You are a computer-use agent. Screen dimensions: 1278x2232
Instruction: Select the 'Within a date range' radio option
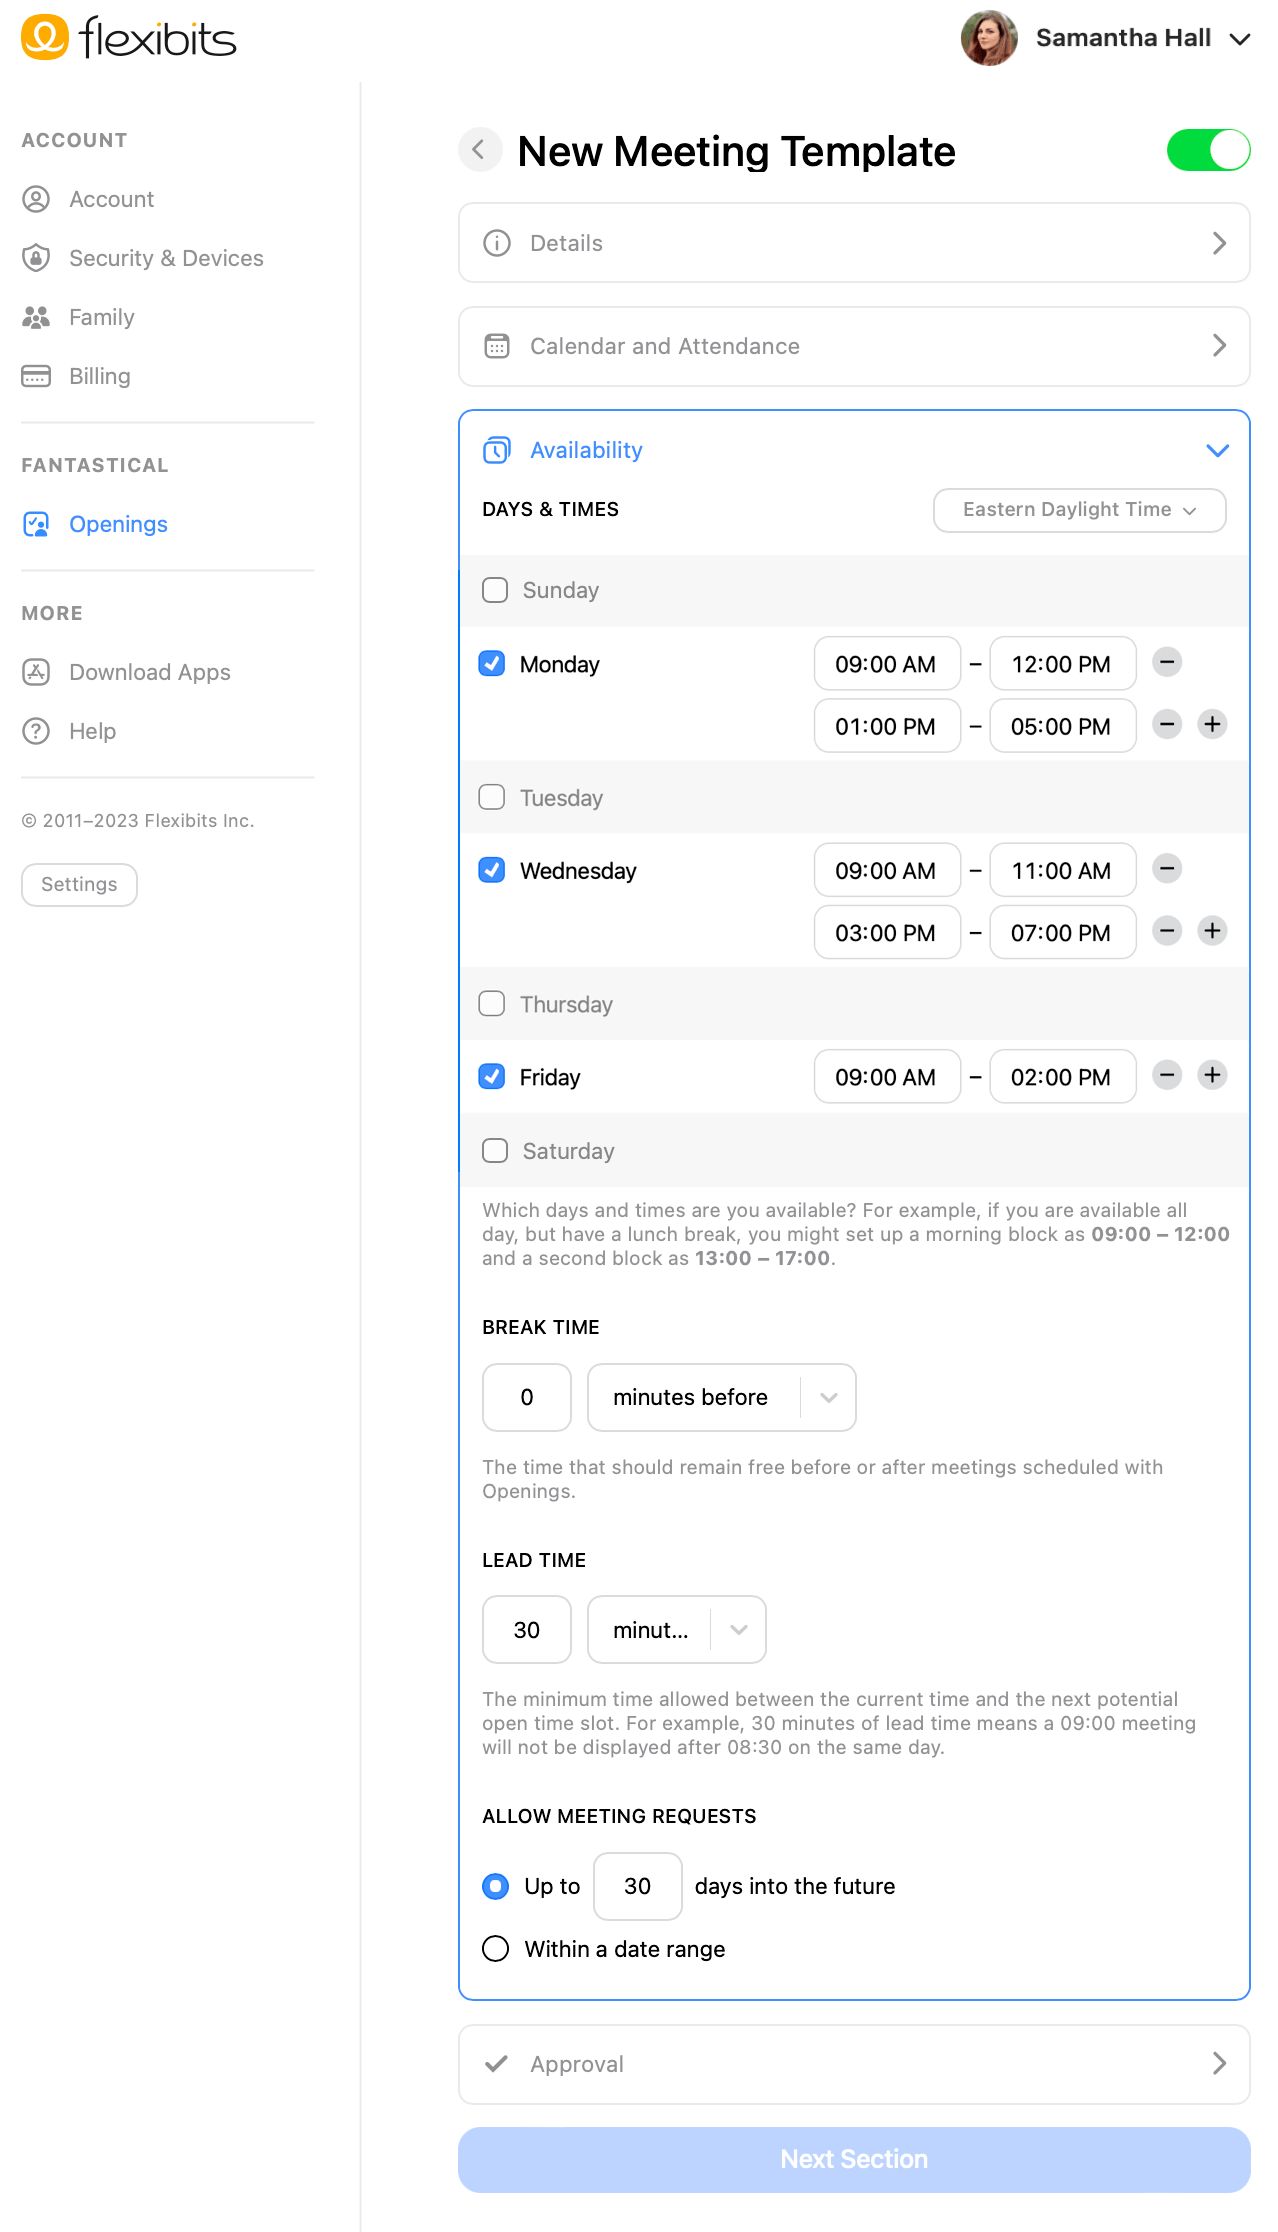click(495, 1949)
